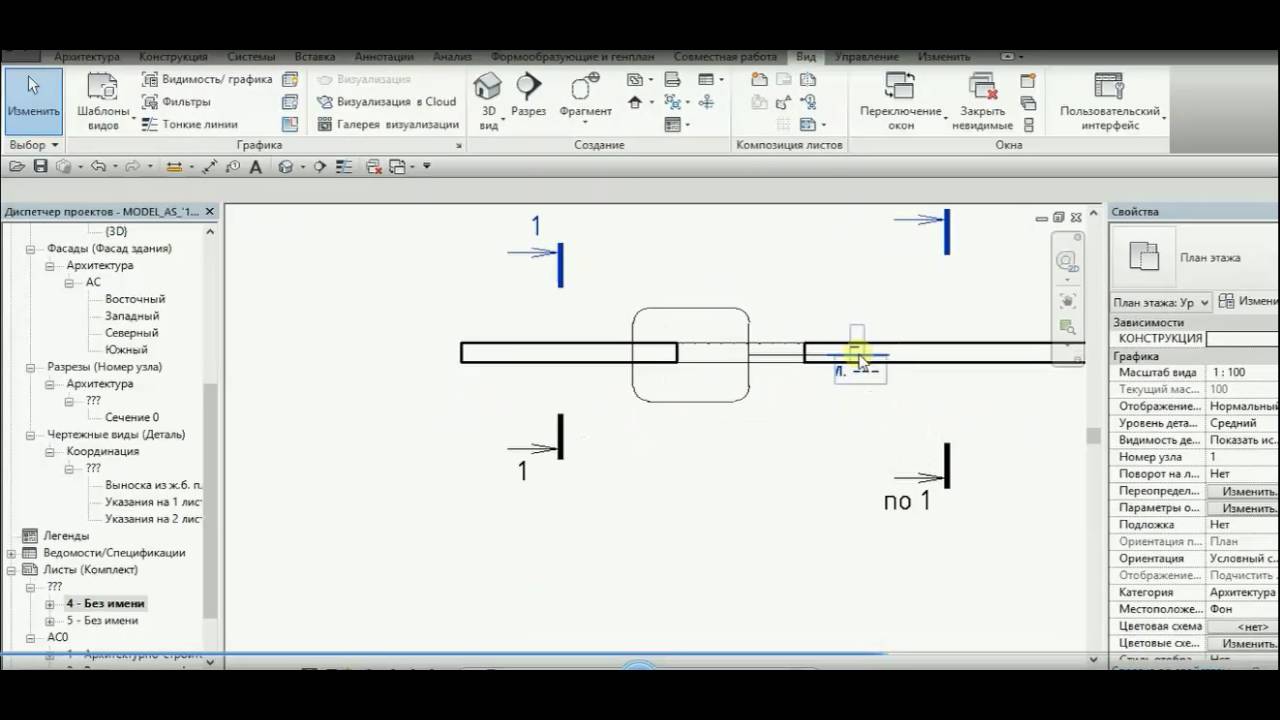Click the Разрез section tool

click(x=528, y=96)
